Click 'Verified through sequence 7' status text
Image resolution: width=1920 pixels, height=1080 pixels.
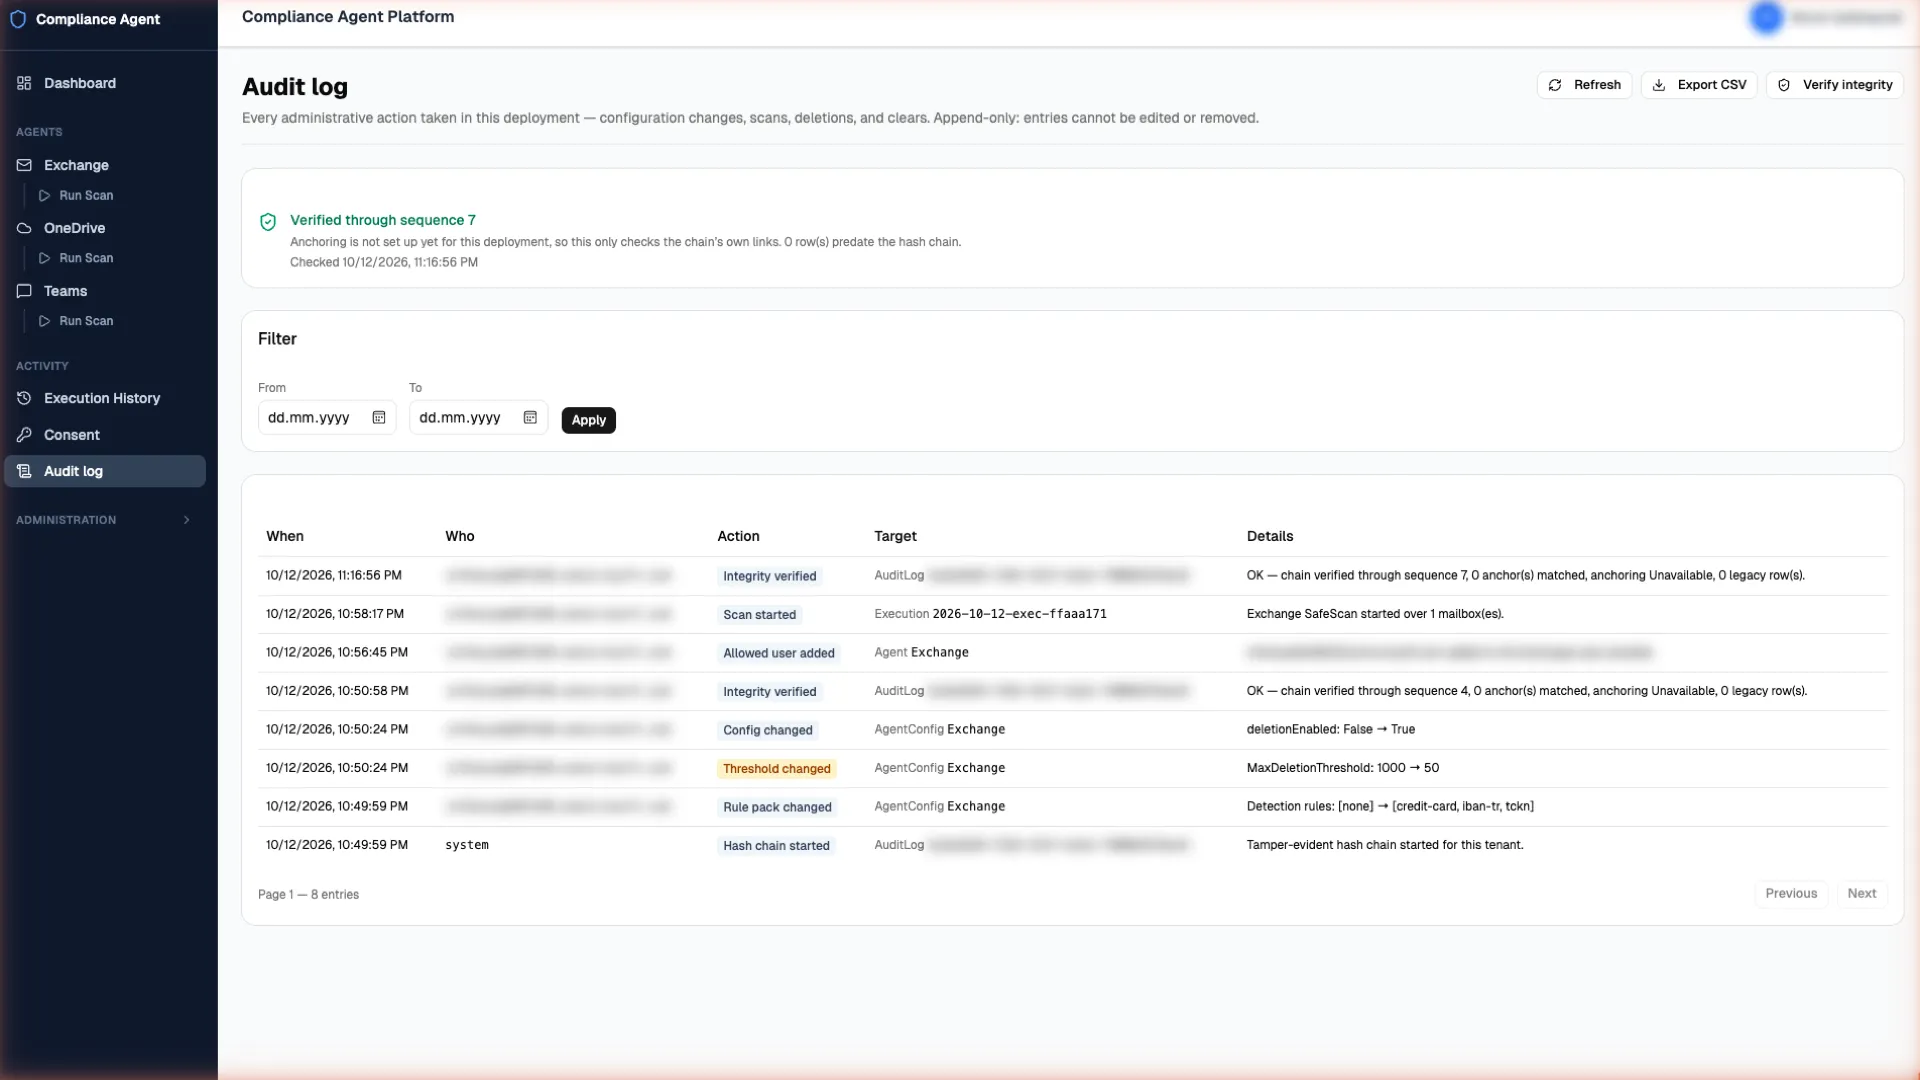(383, 220)
